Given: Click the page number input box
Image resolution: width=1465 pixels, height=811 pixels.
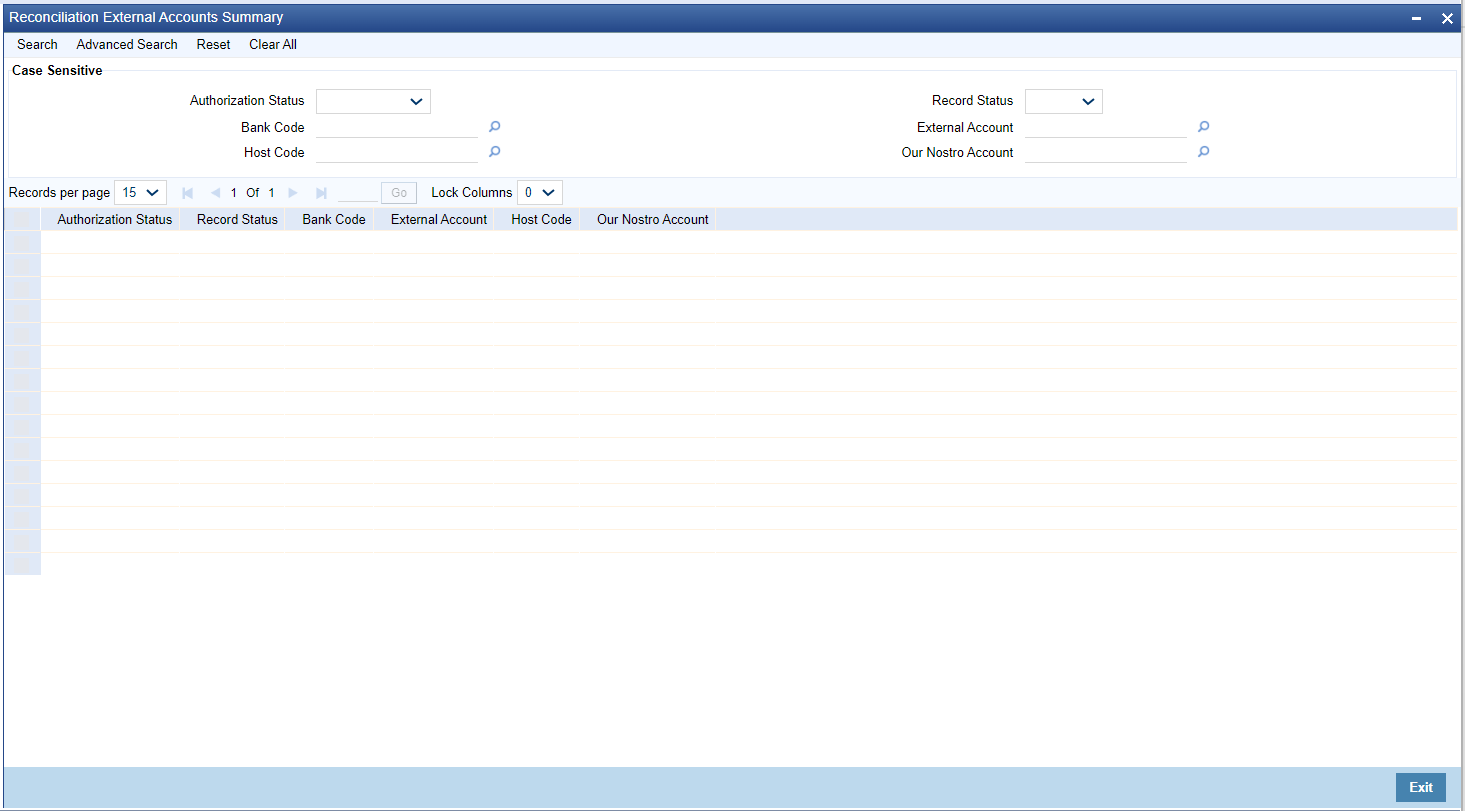Looking at the screenshot, I should (358, 193).
